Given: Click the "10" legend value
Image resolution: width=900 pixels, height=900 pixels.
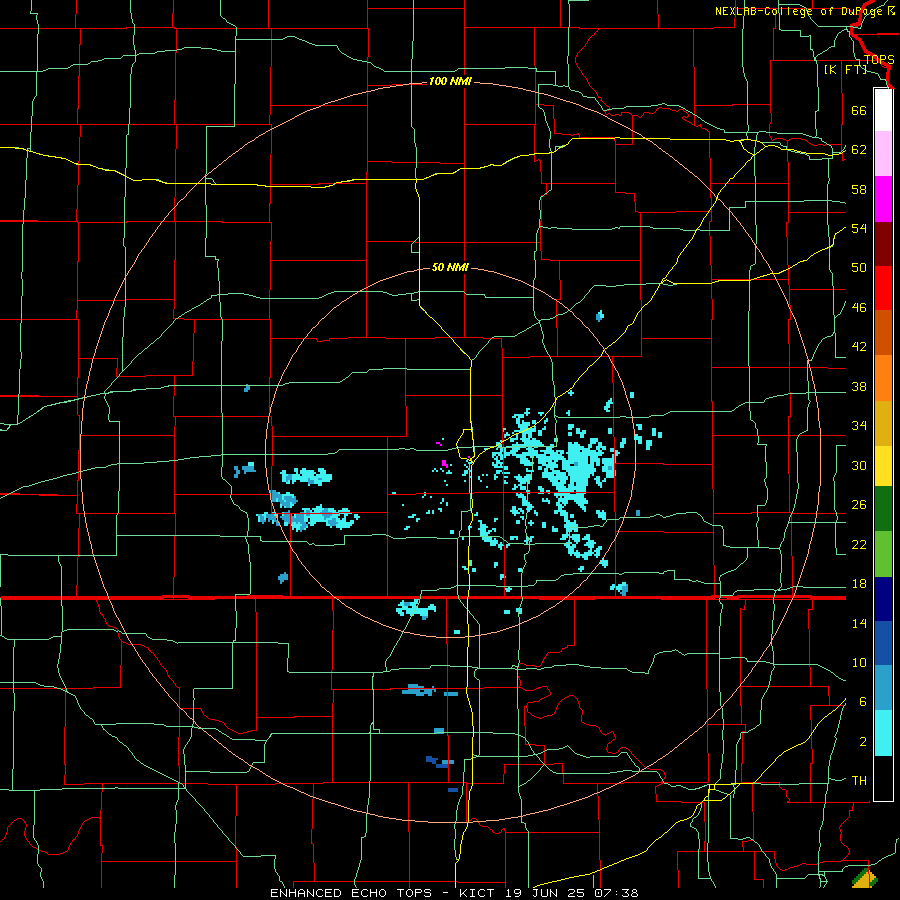Looking at the screenshot, I should tap(859, 662).
